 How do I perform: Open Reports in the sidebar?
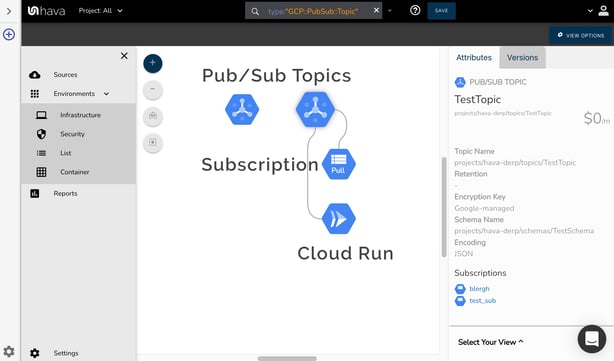pos(65,193)
